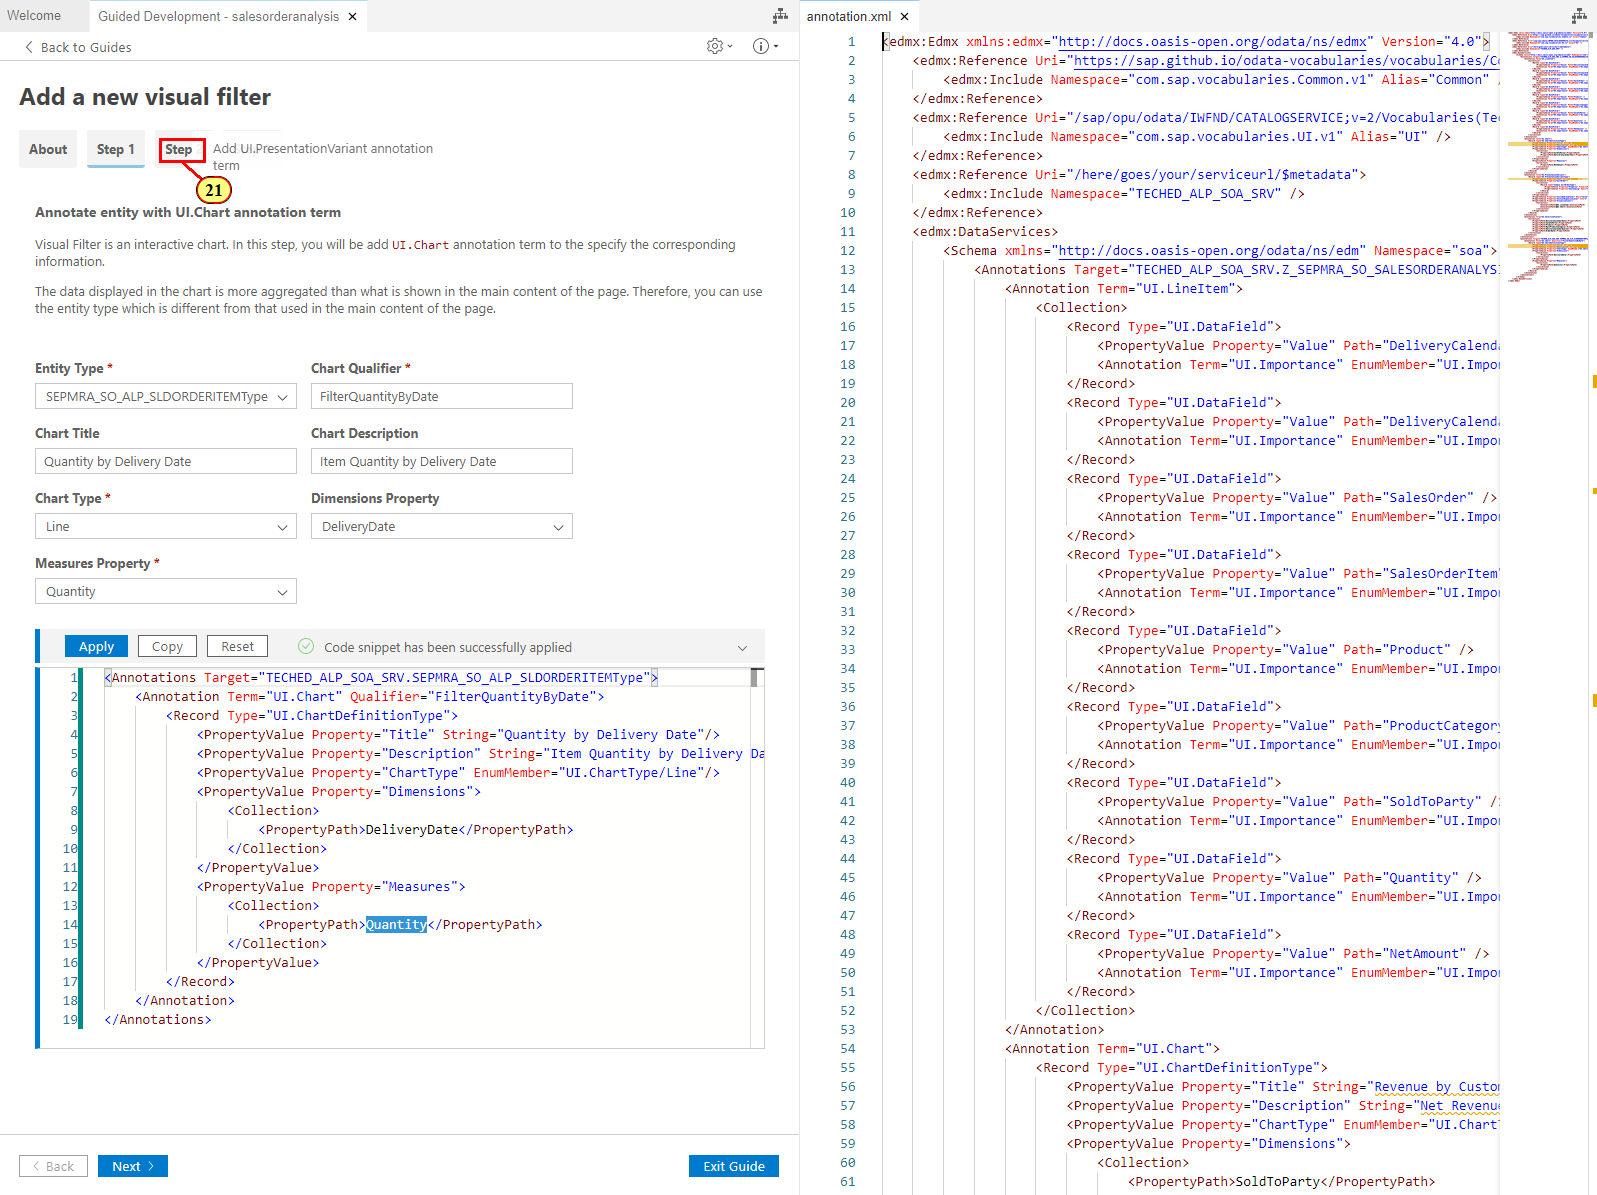Click the green success check icon
The image size is (1597, 1195).
pos(306,646)
